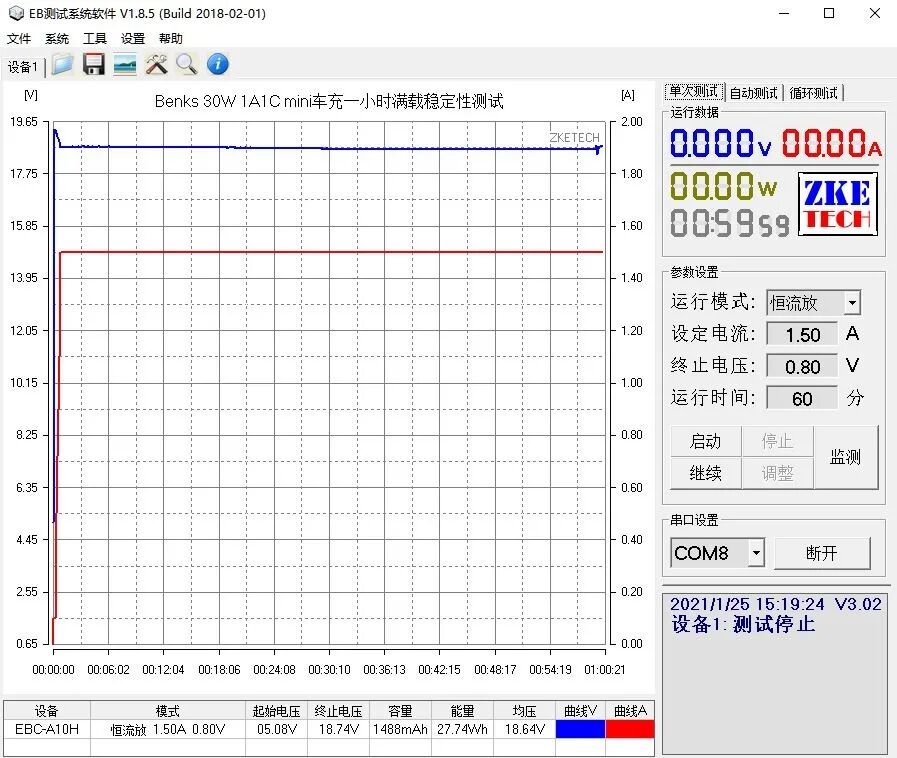897x758 pixels.
Task: Click the 启动 start button
Action: [x=705, y=441]
